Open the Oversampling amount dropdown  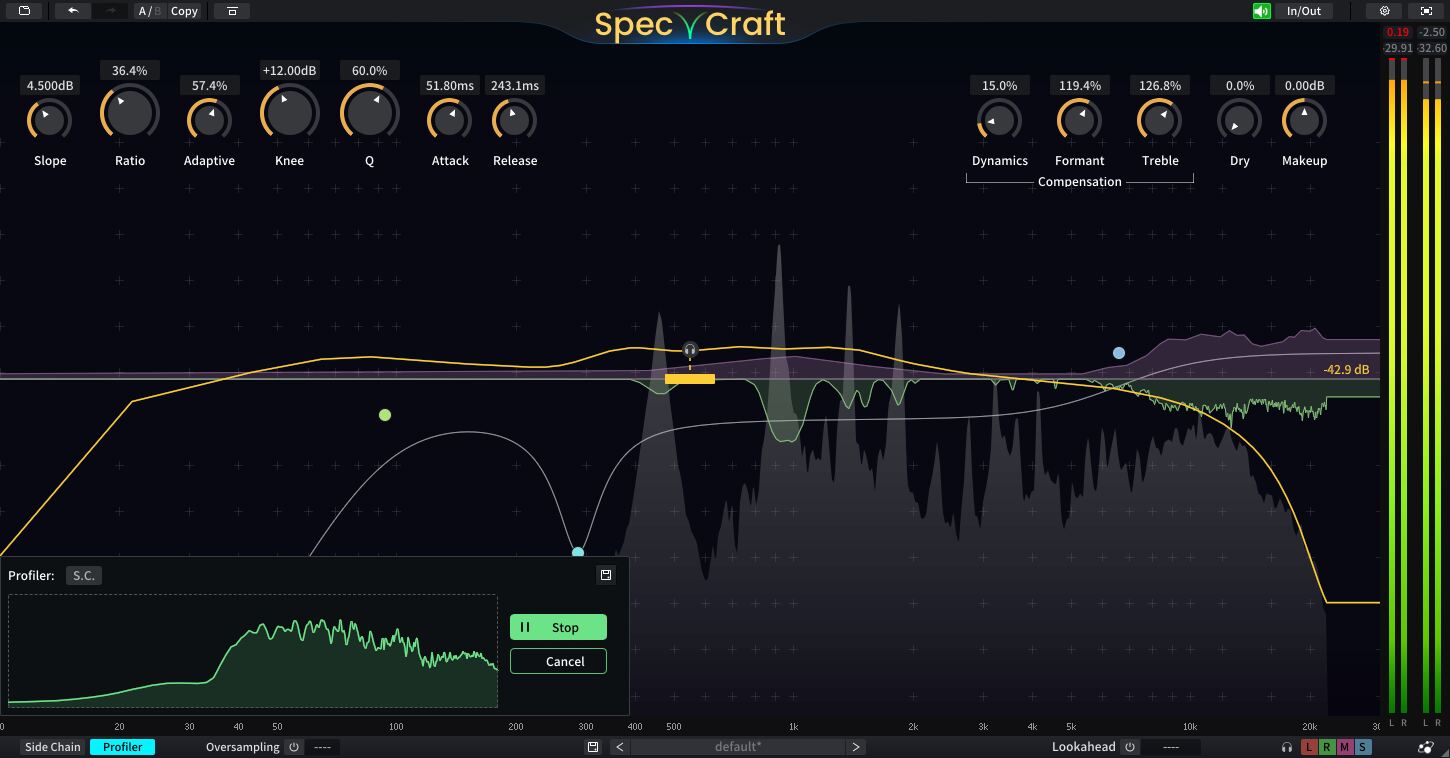pyautogui.click(x=323, y=746)
